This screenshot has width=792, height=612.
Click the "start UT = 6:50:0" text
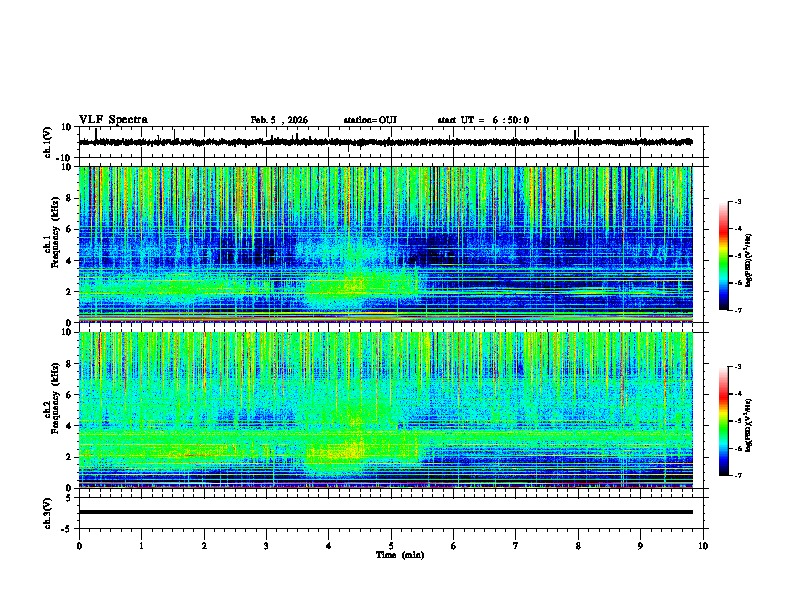[483, 120]
